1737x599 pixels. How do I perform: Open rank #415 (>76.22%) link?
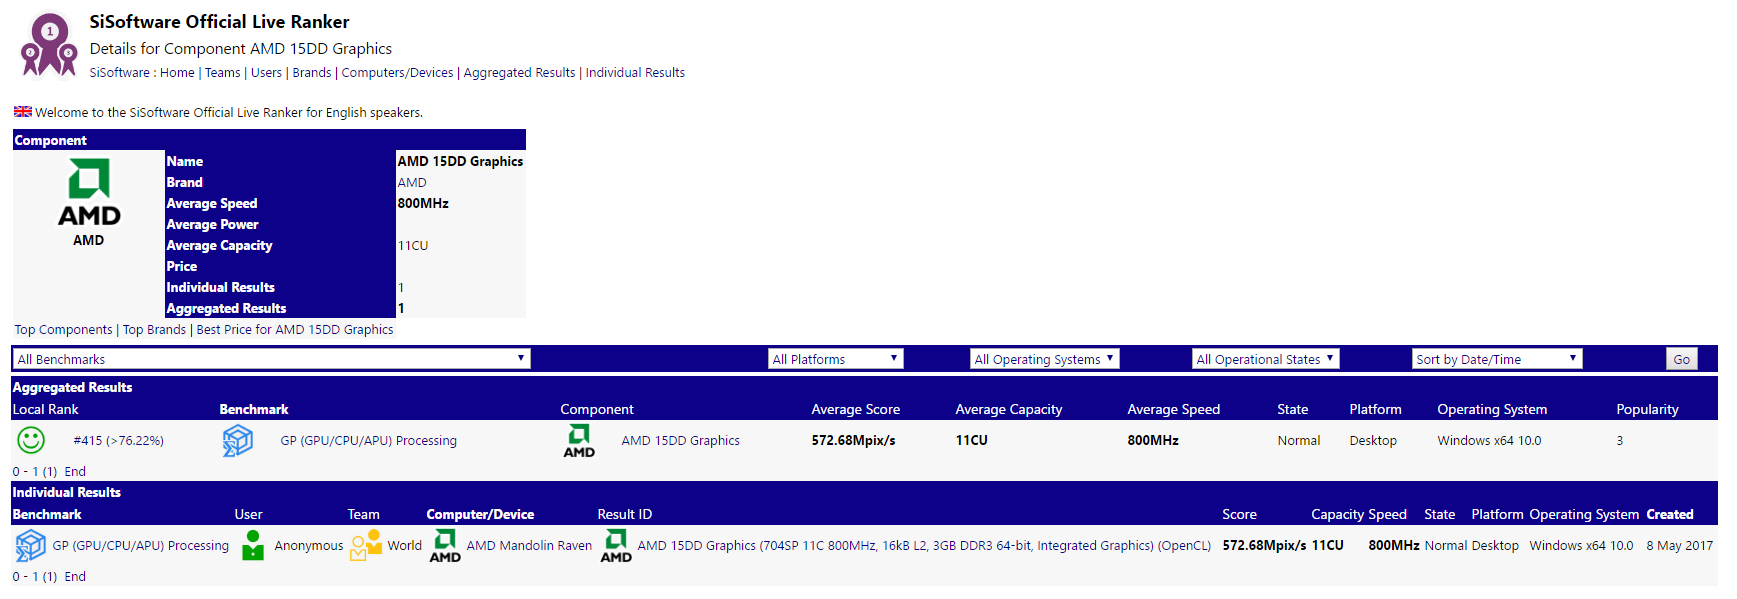pyautogui.click(x=118, y=440)
